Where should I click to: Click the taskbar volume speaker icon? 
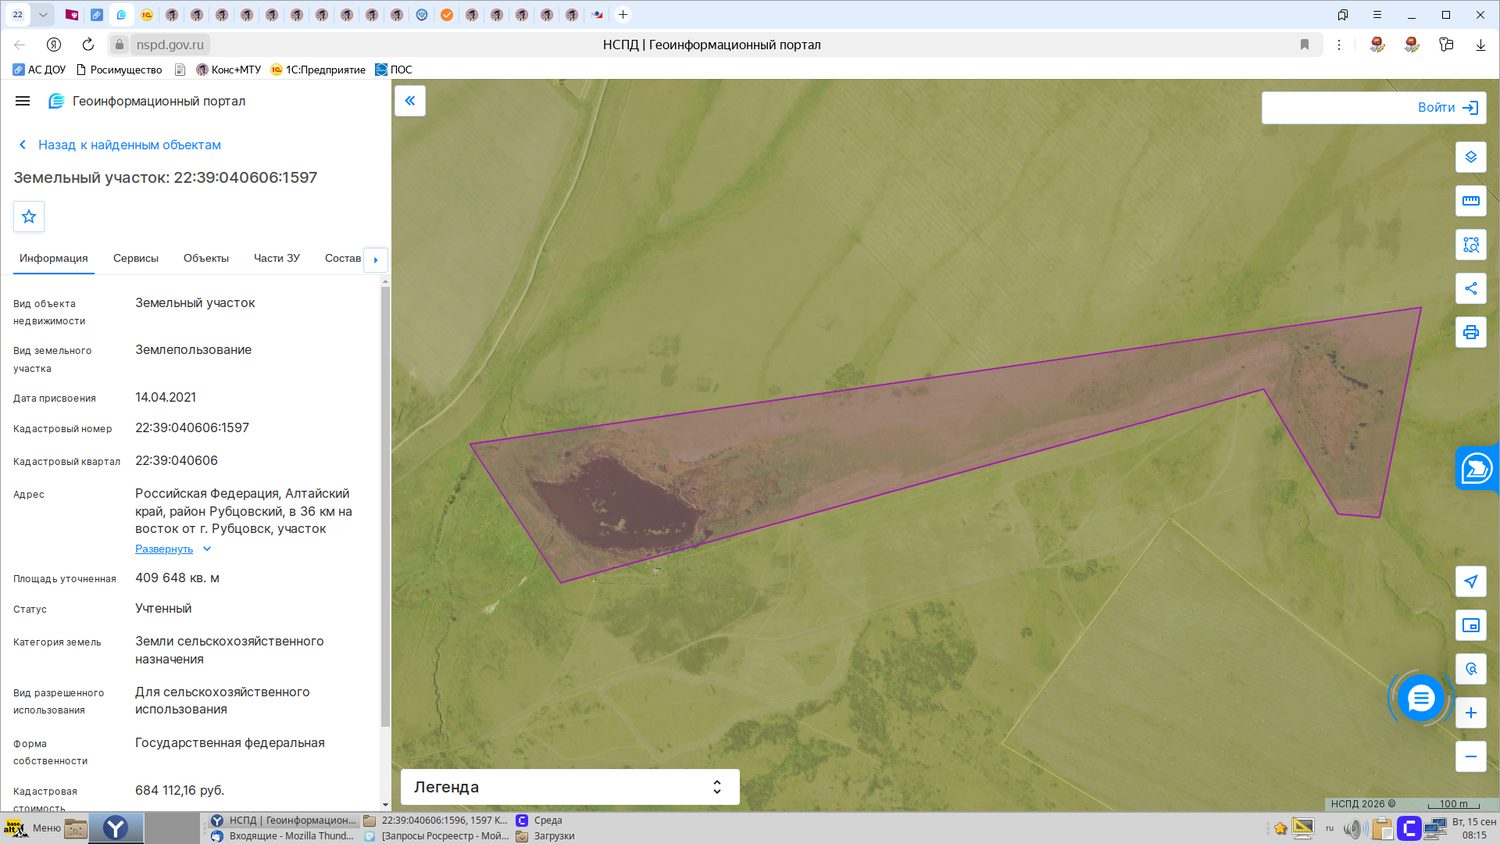coord(1355,828)
